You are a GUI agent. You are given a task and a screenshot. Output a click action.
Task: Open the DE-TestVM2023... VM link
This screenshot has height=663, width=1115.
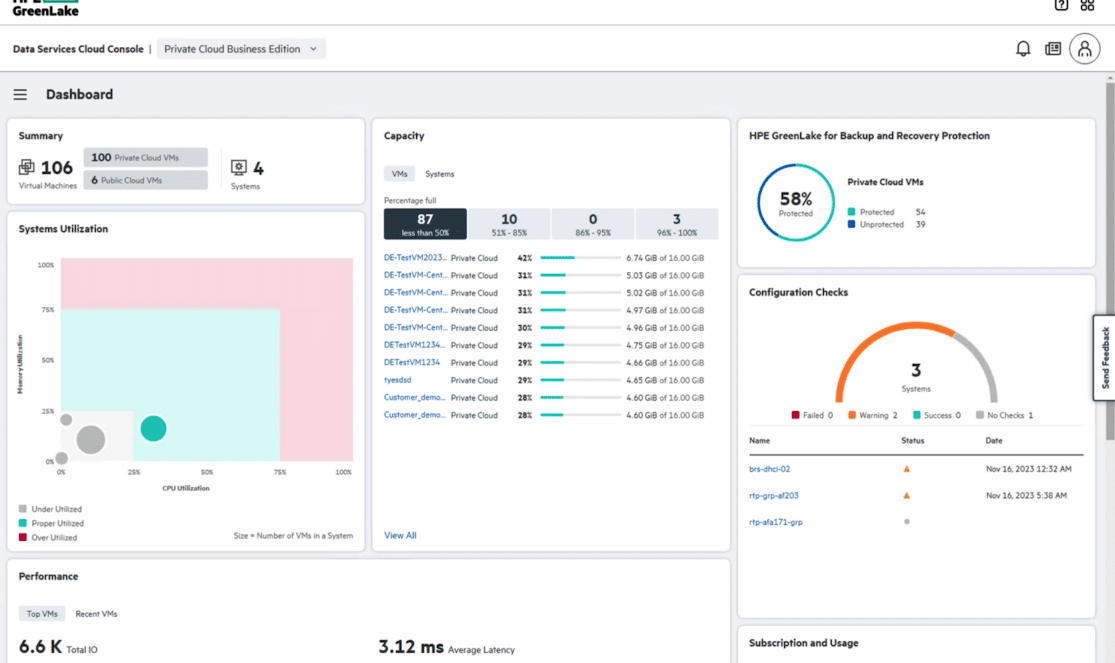pyautogui.click(x=415, y=258)
